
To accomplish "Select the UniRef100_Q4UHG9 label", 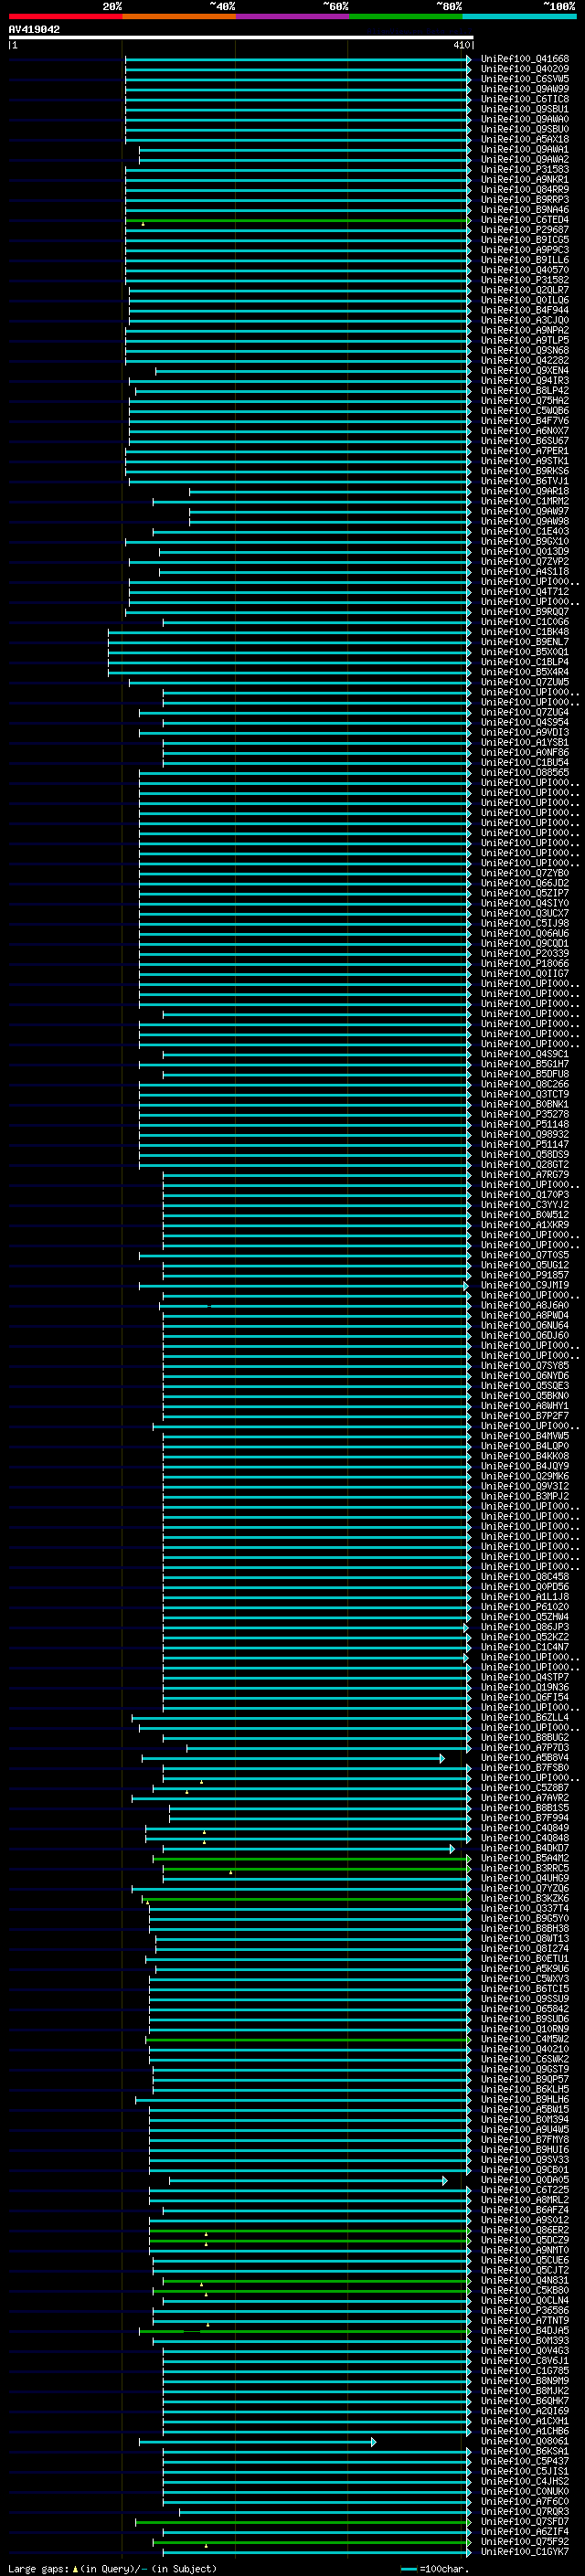I will (x=525, y=1879).
